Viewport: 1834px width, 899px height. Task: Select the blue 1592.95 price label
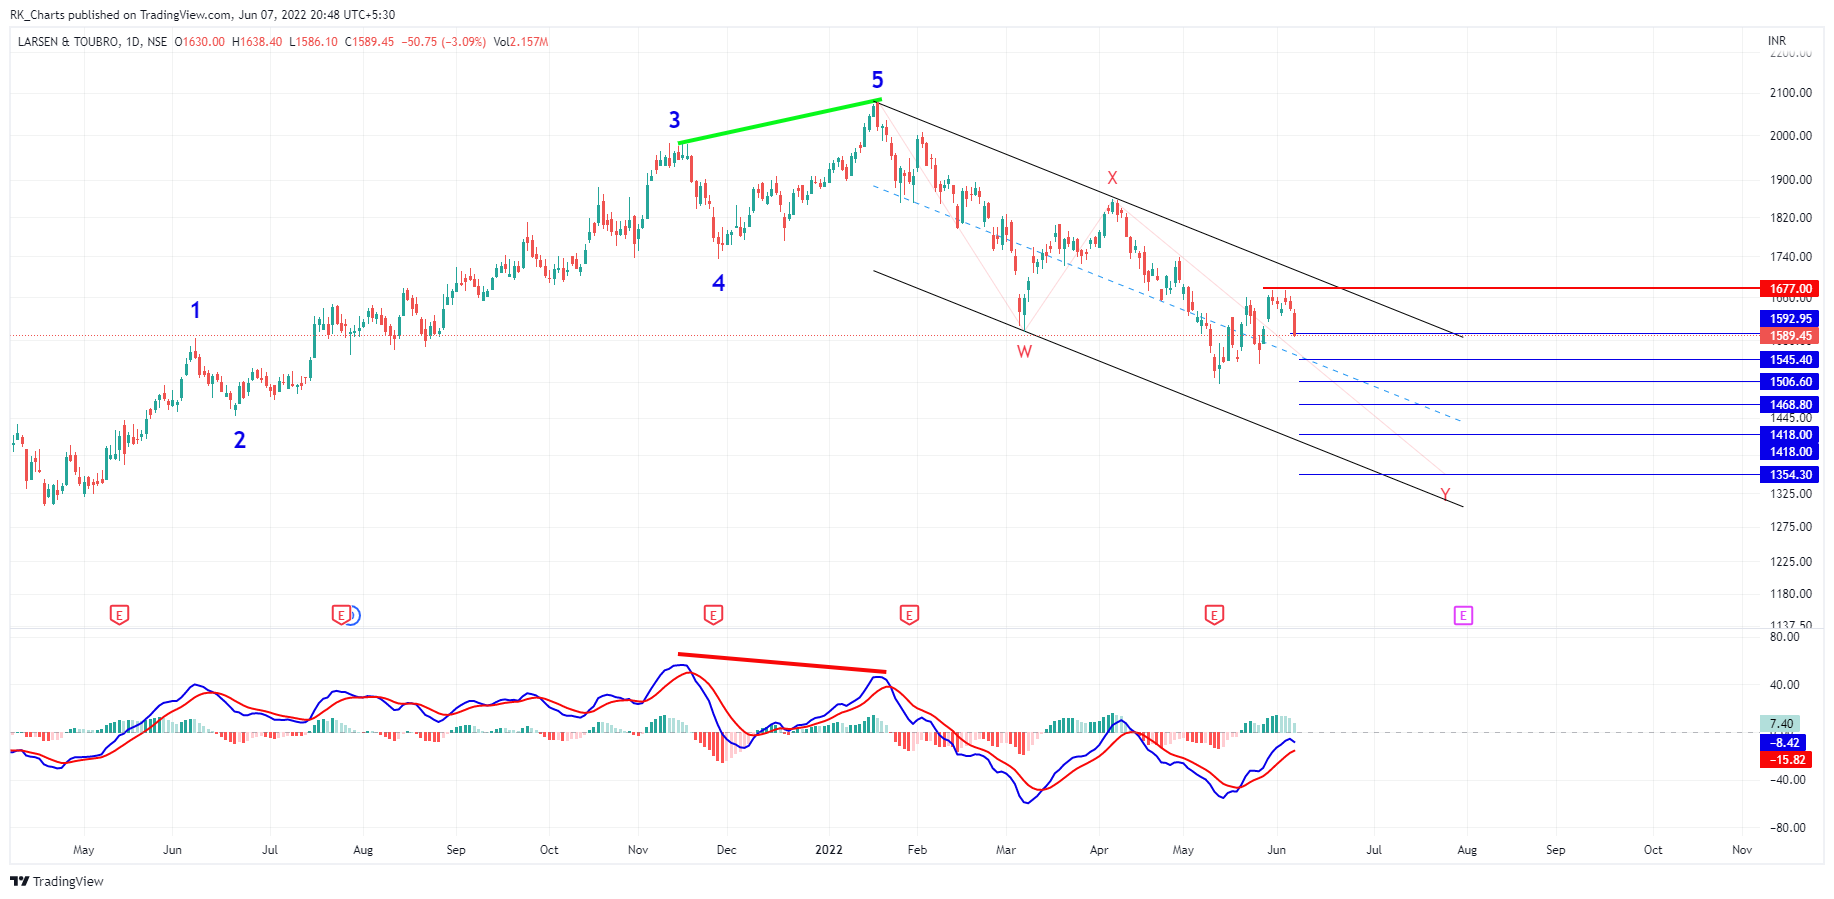[x=1789, y=319]
